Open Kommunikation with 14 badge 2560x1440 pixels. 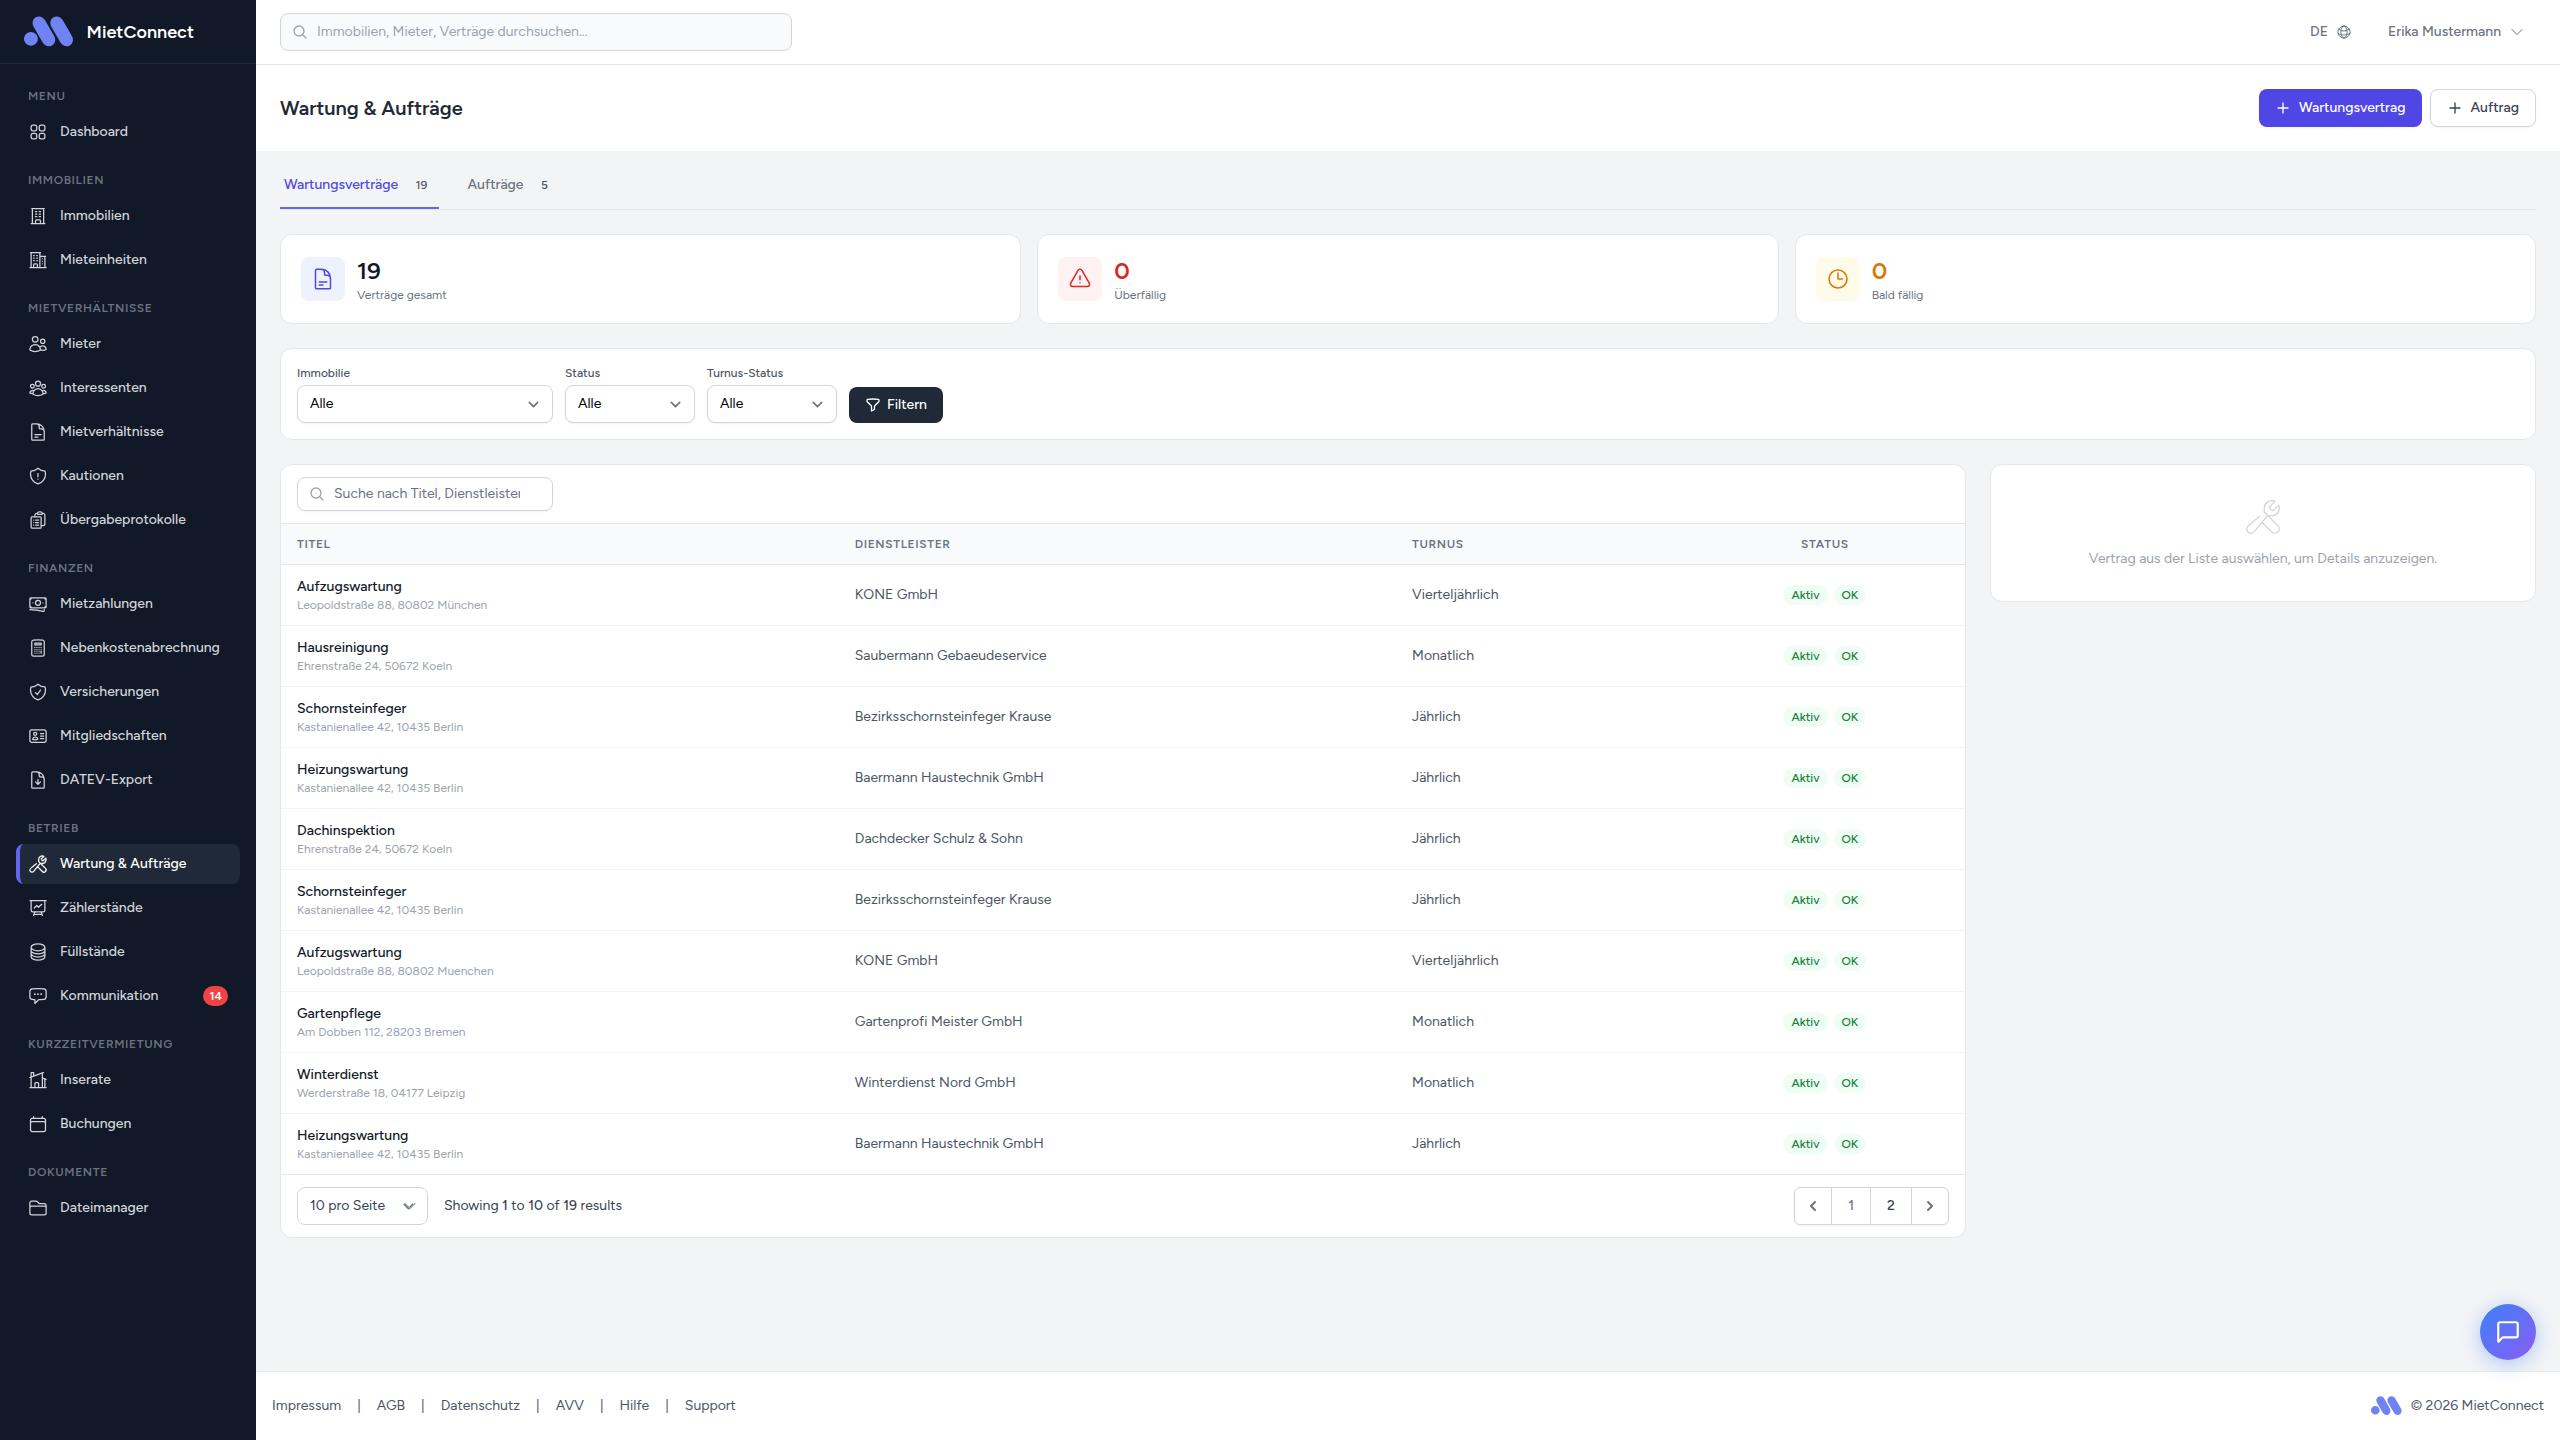pyautogui.click(x=109, y=995)
